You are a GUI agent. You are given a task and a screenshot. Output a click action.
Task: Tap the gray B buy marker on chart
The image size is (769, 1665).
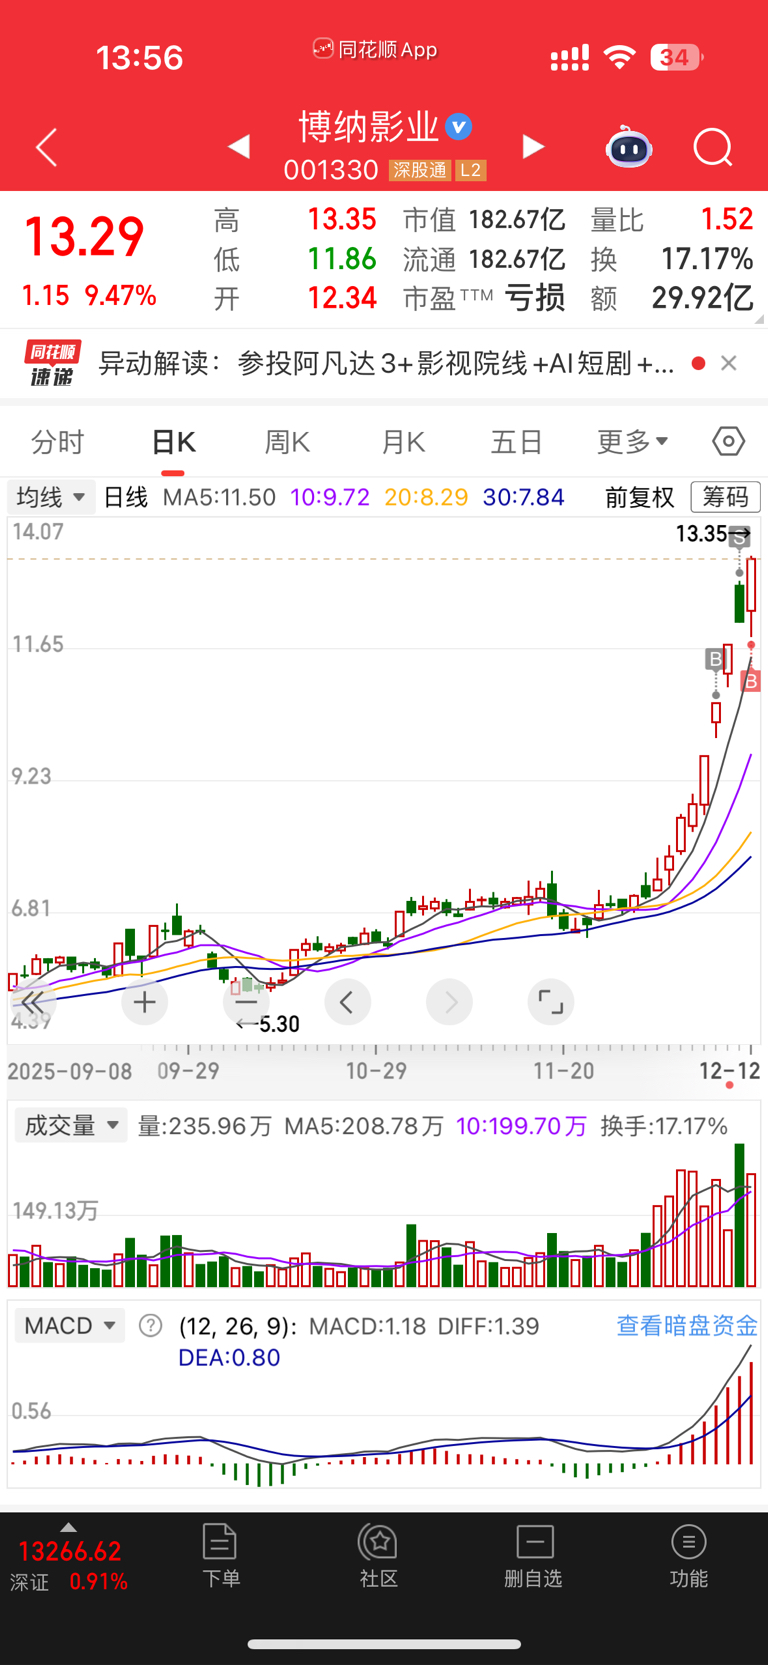pyautogui.click(x=715, y=659)
